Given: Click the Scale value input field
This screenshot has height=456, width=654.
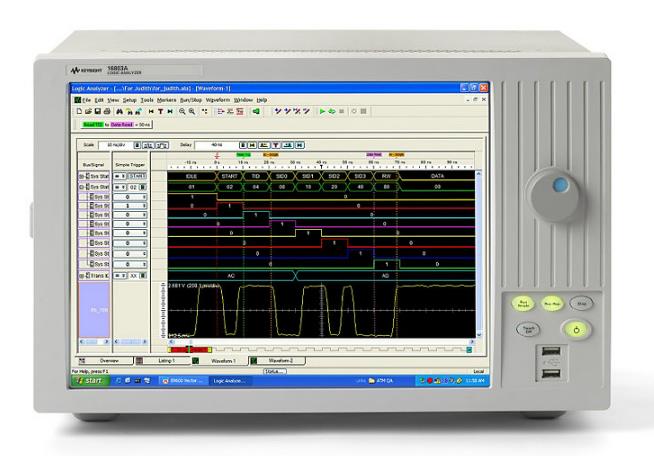Looking at the screenshot, I should [x=112, y=145].
